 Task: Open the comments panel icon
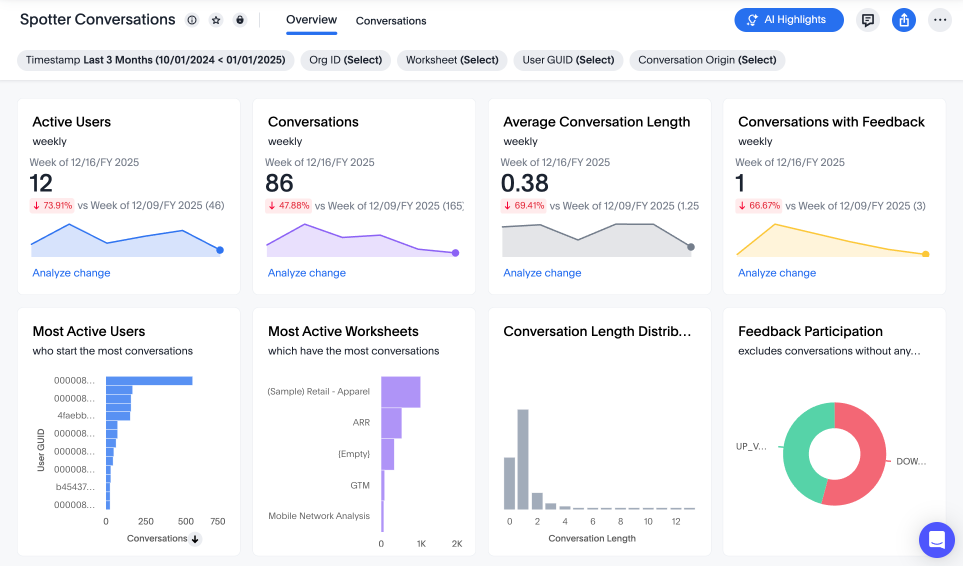click(x=868, y=20)
